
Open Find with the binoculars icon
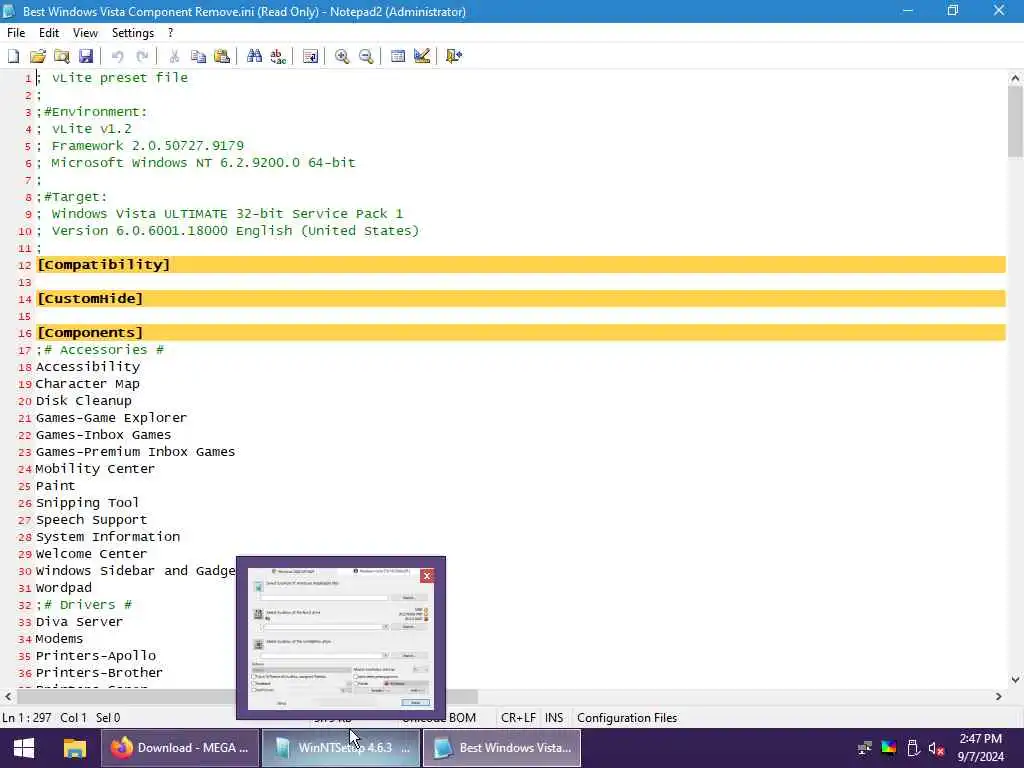click(254, 56)
